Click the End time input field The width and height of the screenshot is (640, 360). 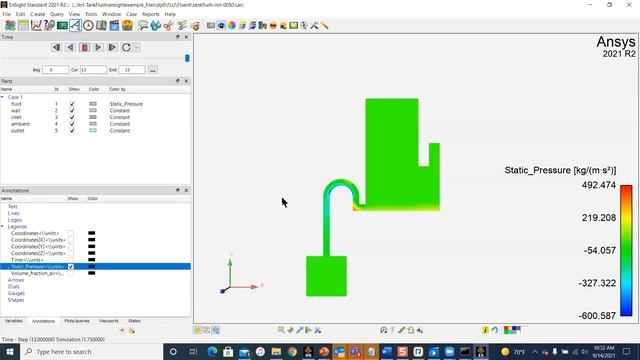click(x=132, y=70)
